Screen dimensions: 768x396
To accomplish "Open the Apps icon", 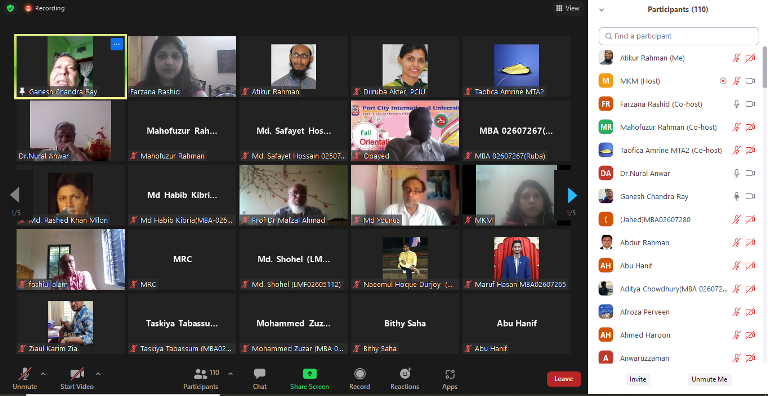I will 450,374.
